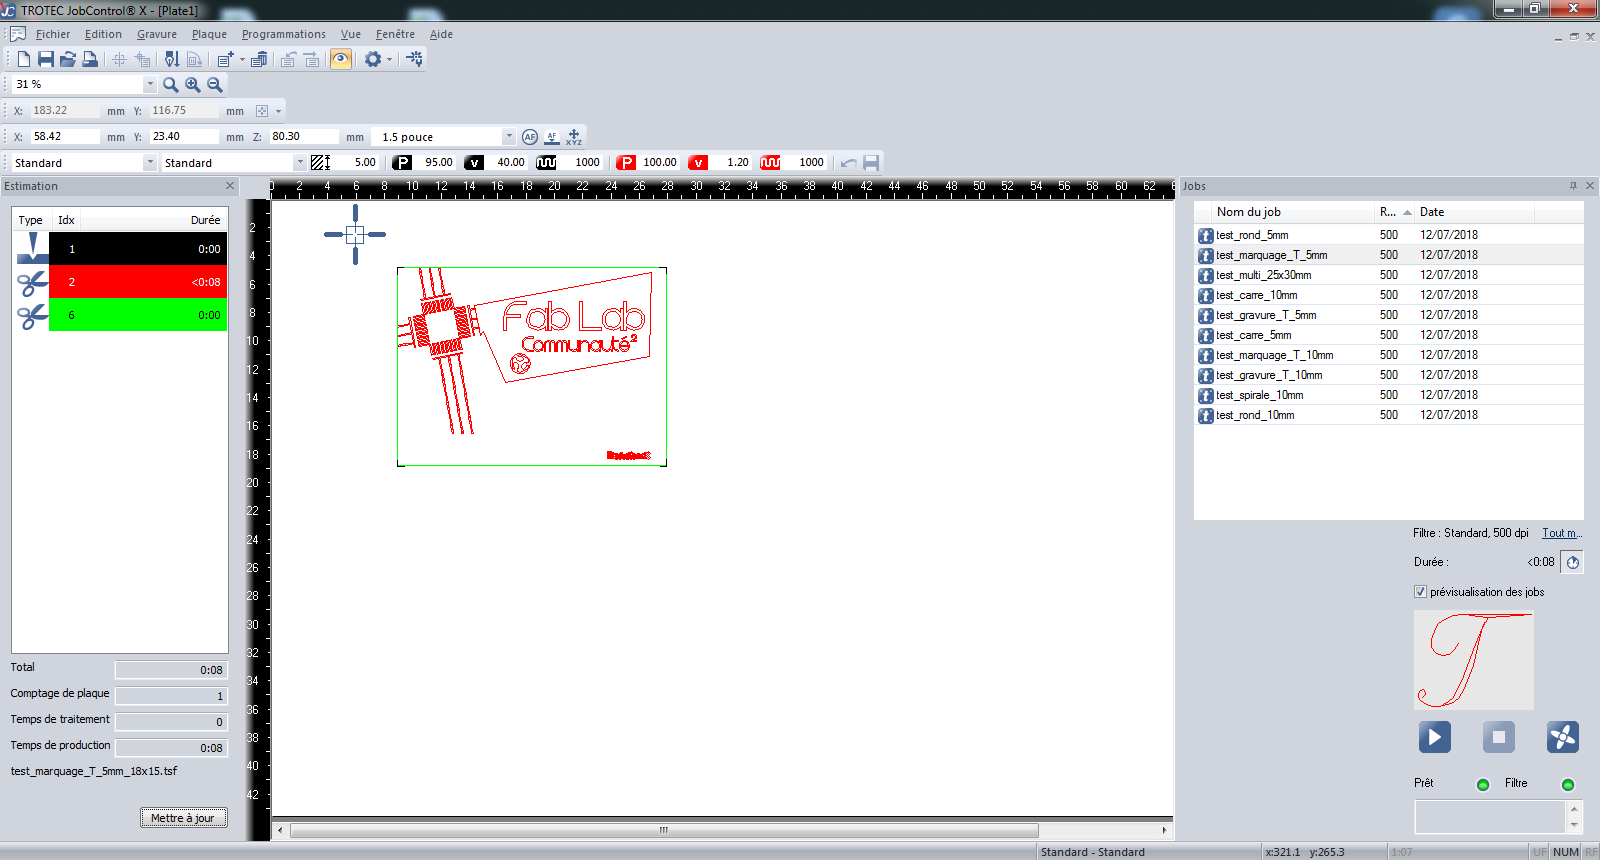Expand the first Standard material dropdown
Screen dimensions: 1600x860
(150, 163)
